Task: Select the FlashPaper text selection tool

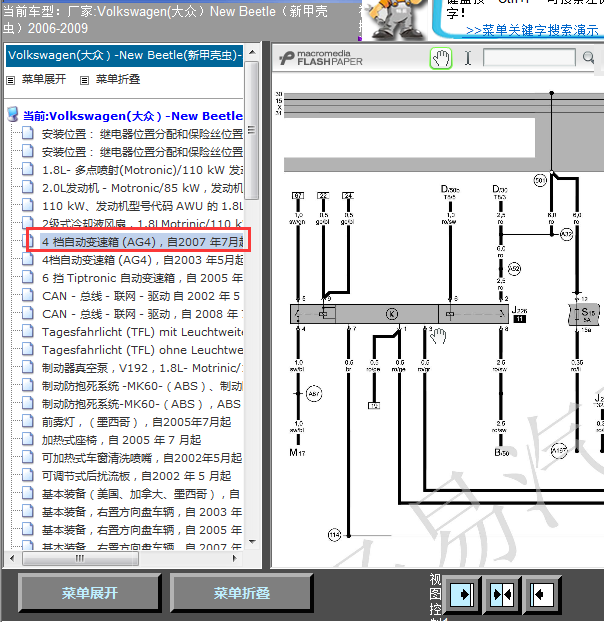Action: pos(468,58)
